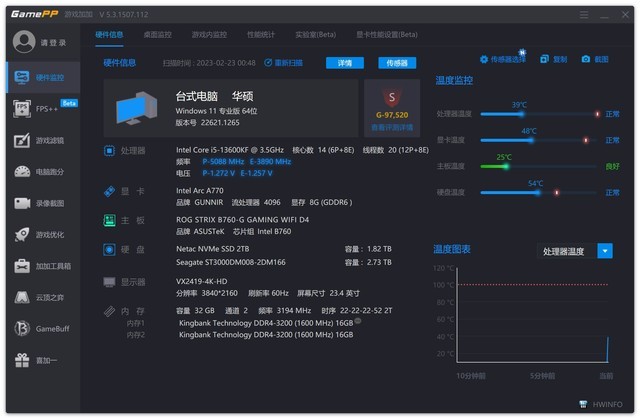Click the 详情 details button
Screen dimensions: 640x419
(345, 63)
